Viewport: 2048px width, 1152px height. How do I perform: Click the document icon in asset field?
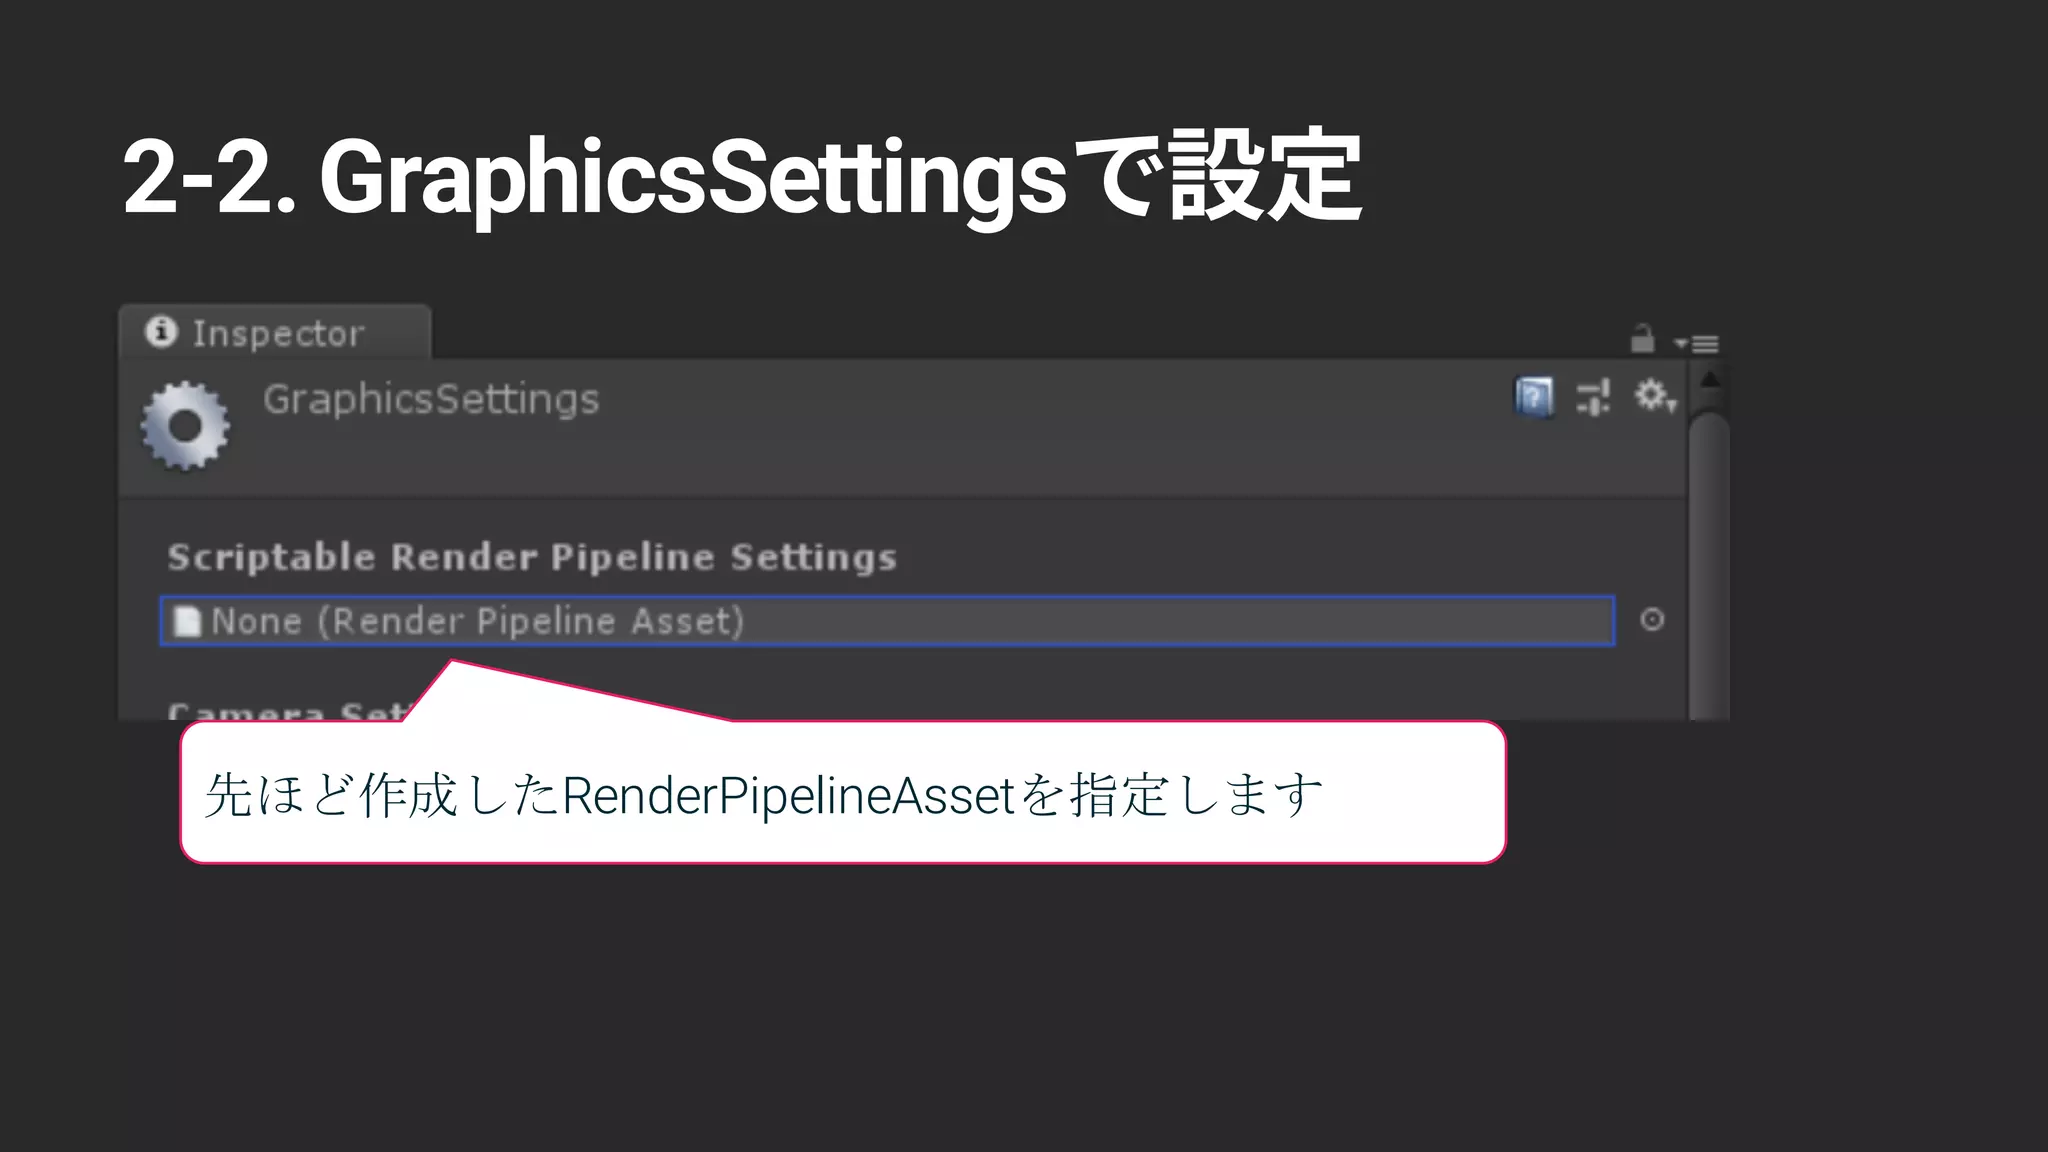pyautogui.click(x=187, y=621)
